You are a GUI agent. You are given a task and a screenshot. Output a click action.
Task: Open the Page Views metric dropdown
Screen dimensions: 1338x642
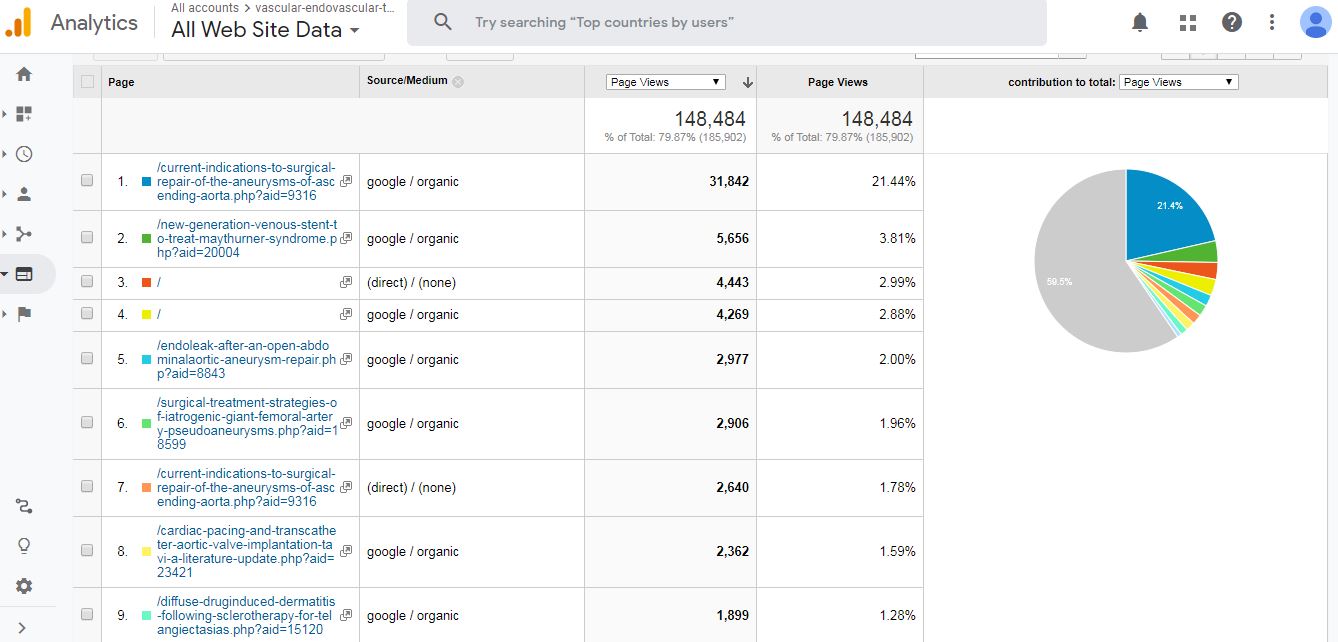tap(665, 82)
